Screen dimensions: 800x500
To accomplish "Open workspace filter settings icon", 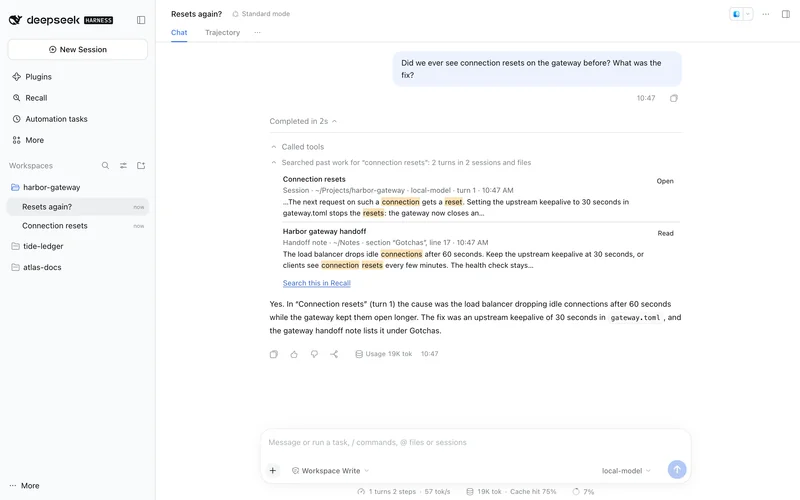I will tap(123, 165).
